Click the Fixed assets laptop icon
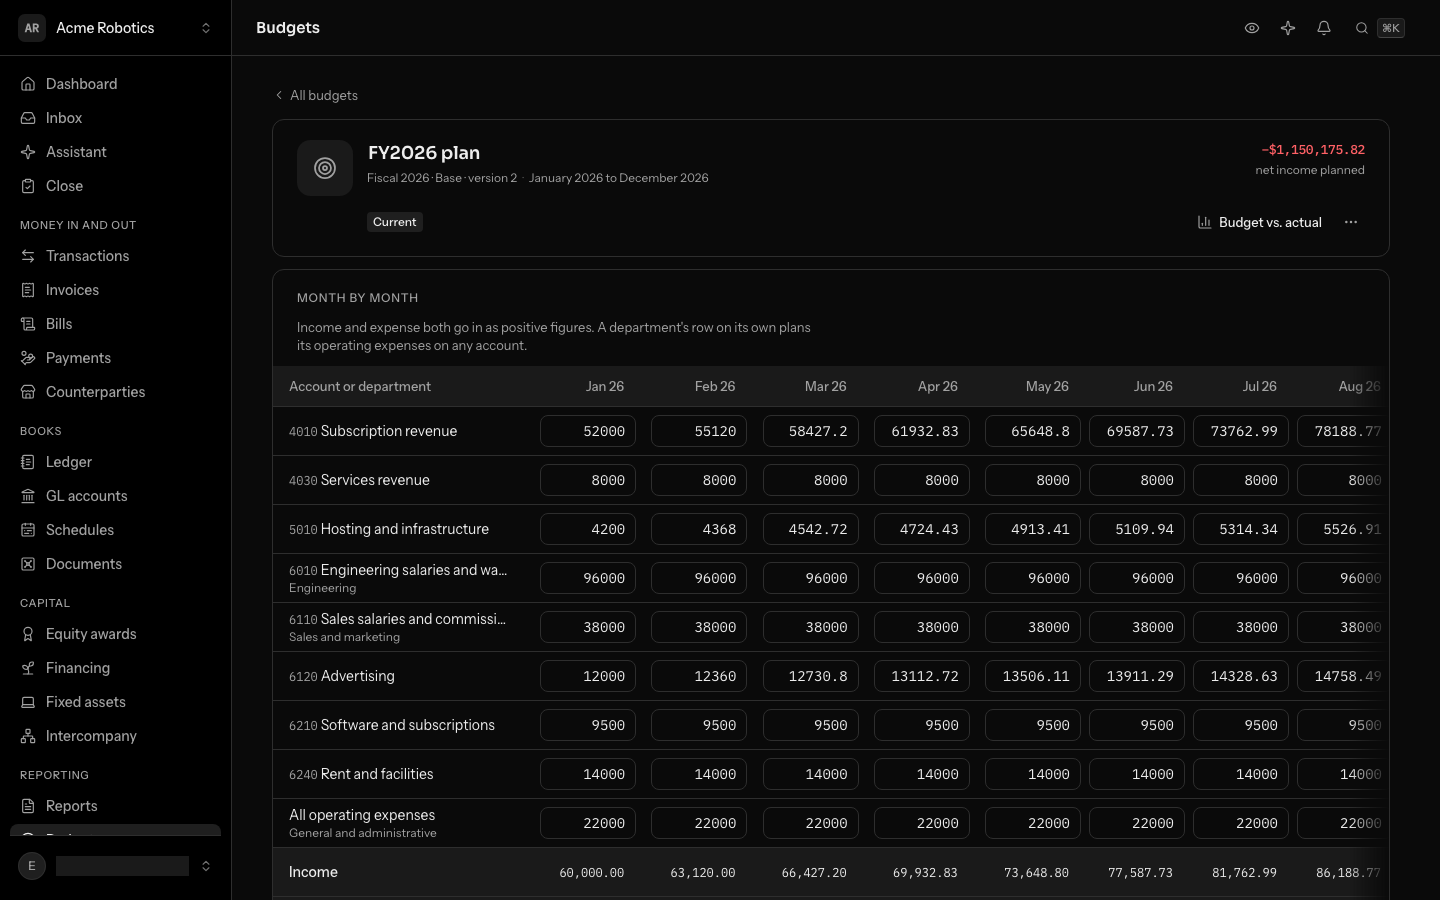1440x900 pixels. point(28,702)
